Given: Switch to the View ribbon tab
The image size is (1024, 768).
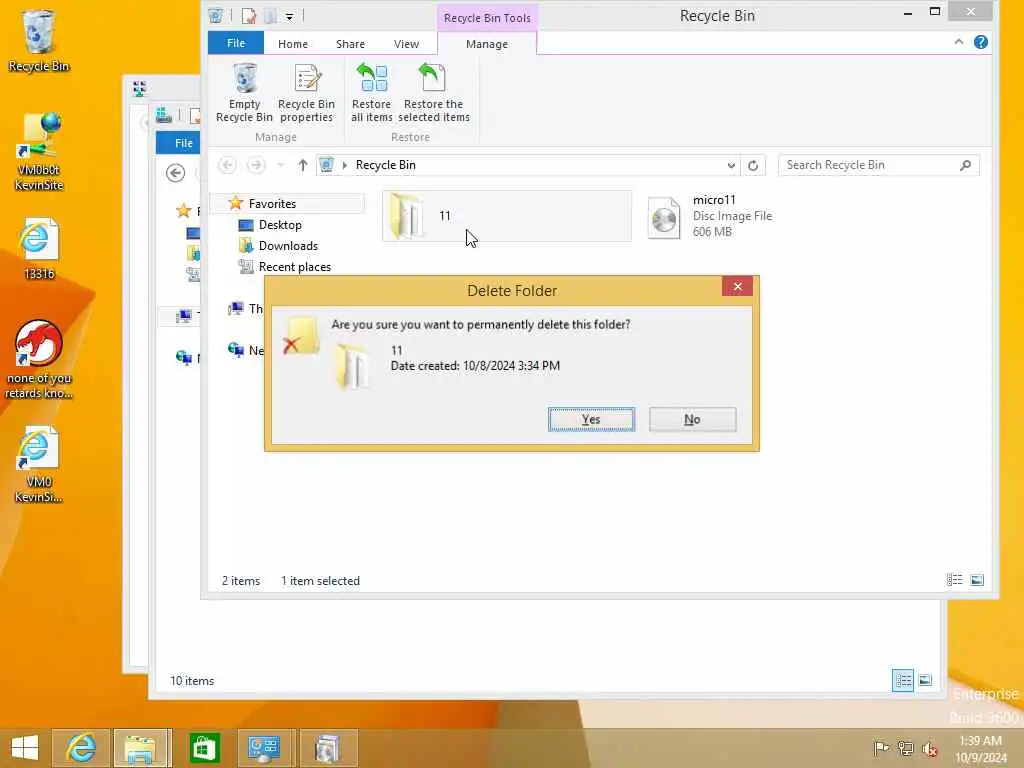Looking at the screenshot, I should [406, 44].
